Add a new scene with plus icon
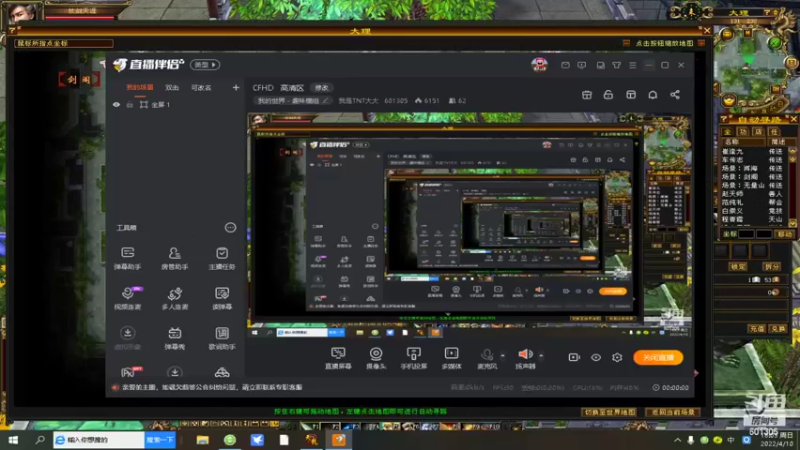 [236, 88]
